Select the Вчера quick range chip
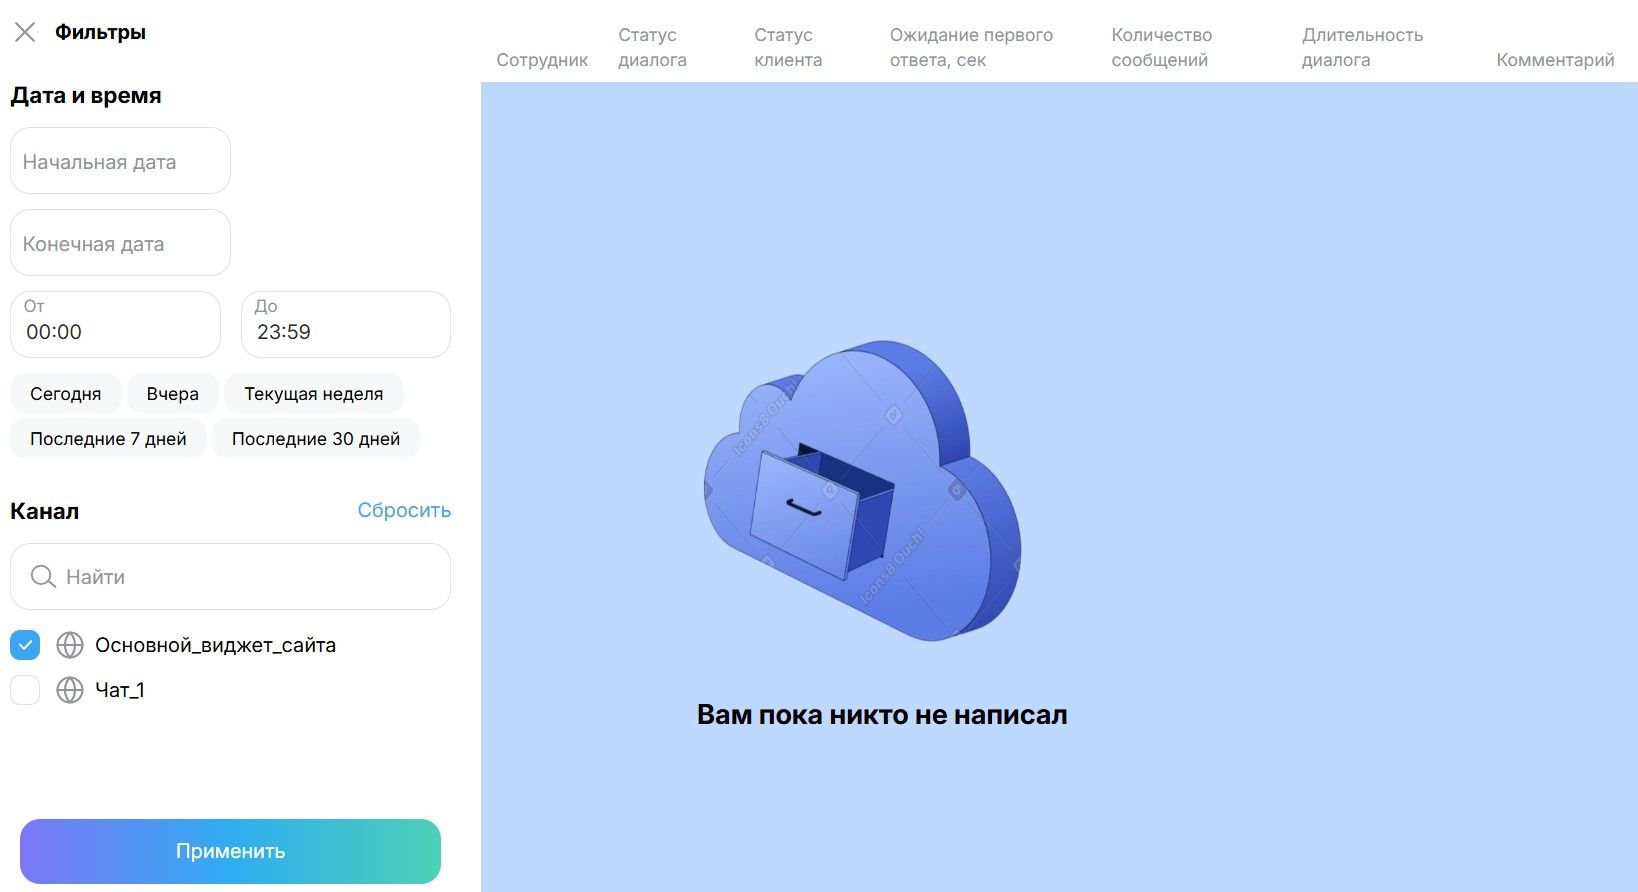This screenshot has width=1638, height=892. coord(172,394)
